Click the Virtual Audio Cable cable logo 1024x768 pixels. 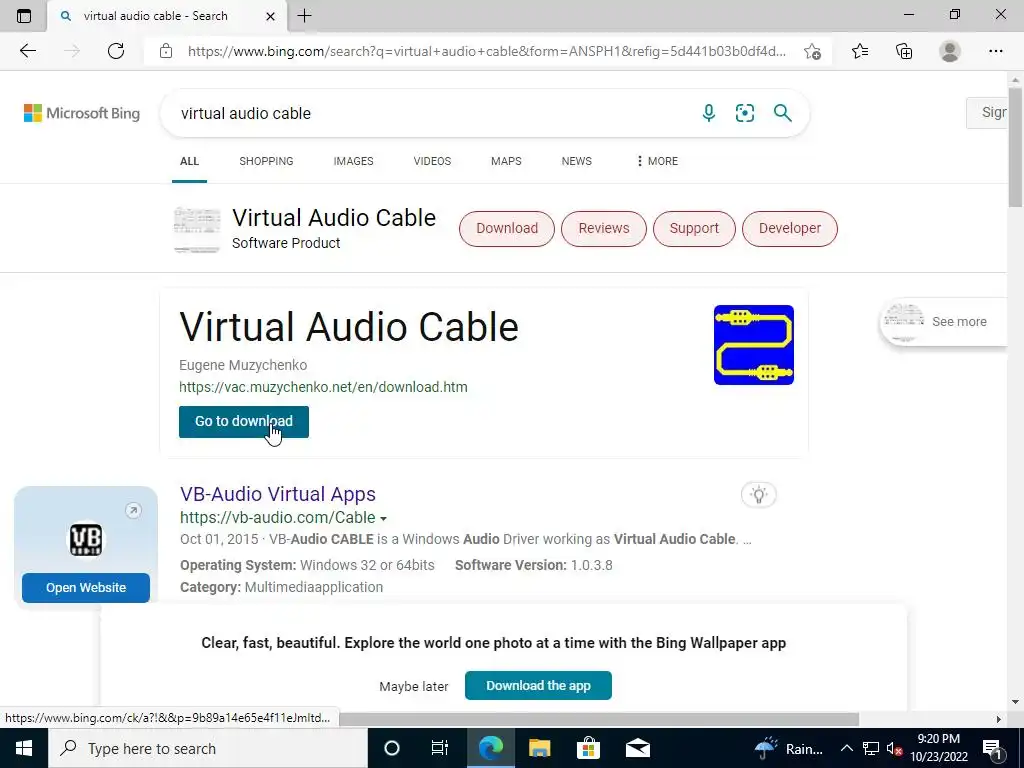pos(754,345)
